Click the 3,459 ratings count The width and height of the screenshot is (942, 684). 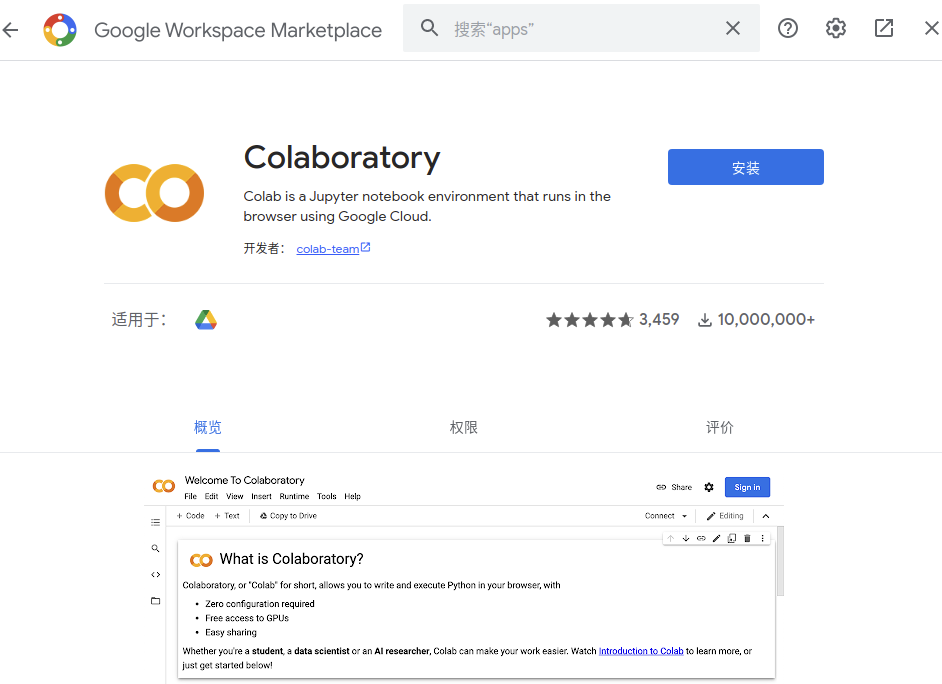659,319
